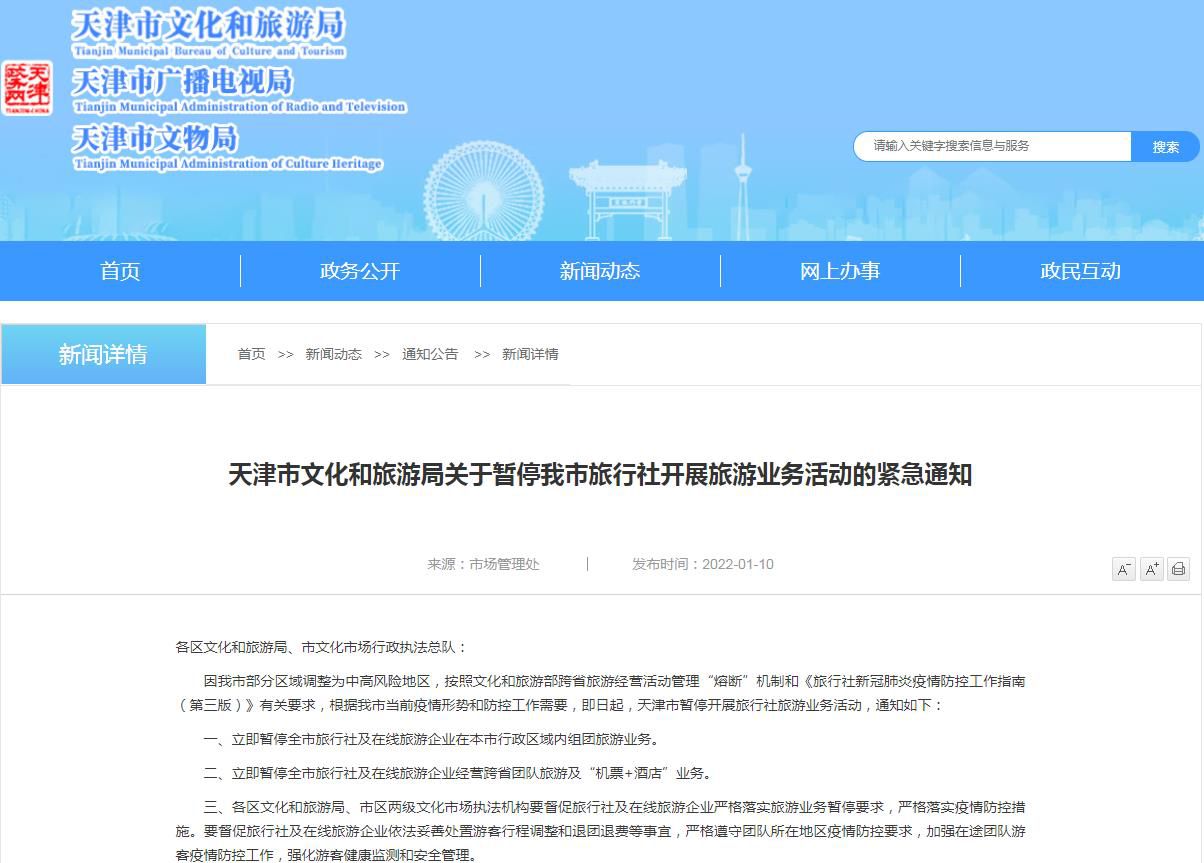Click the 首页 breadcrumb link

251,354
